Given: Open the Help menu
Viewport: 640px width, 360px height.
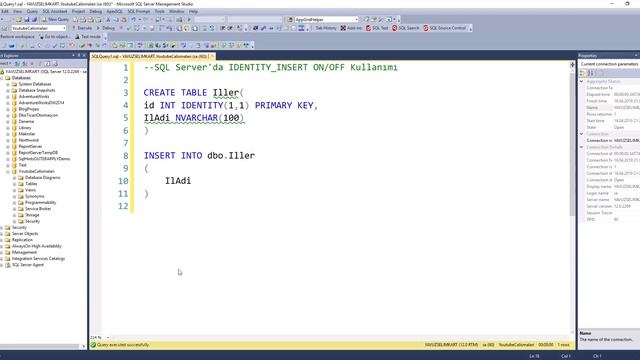Looking at the screenshot, I should [x=193, y=11].
